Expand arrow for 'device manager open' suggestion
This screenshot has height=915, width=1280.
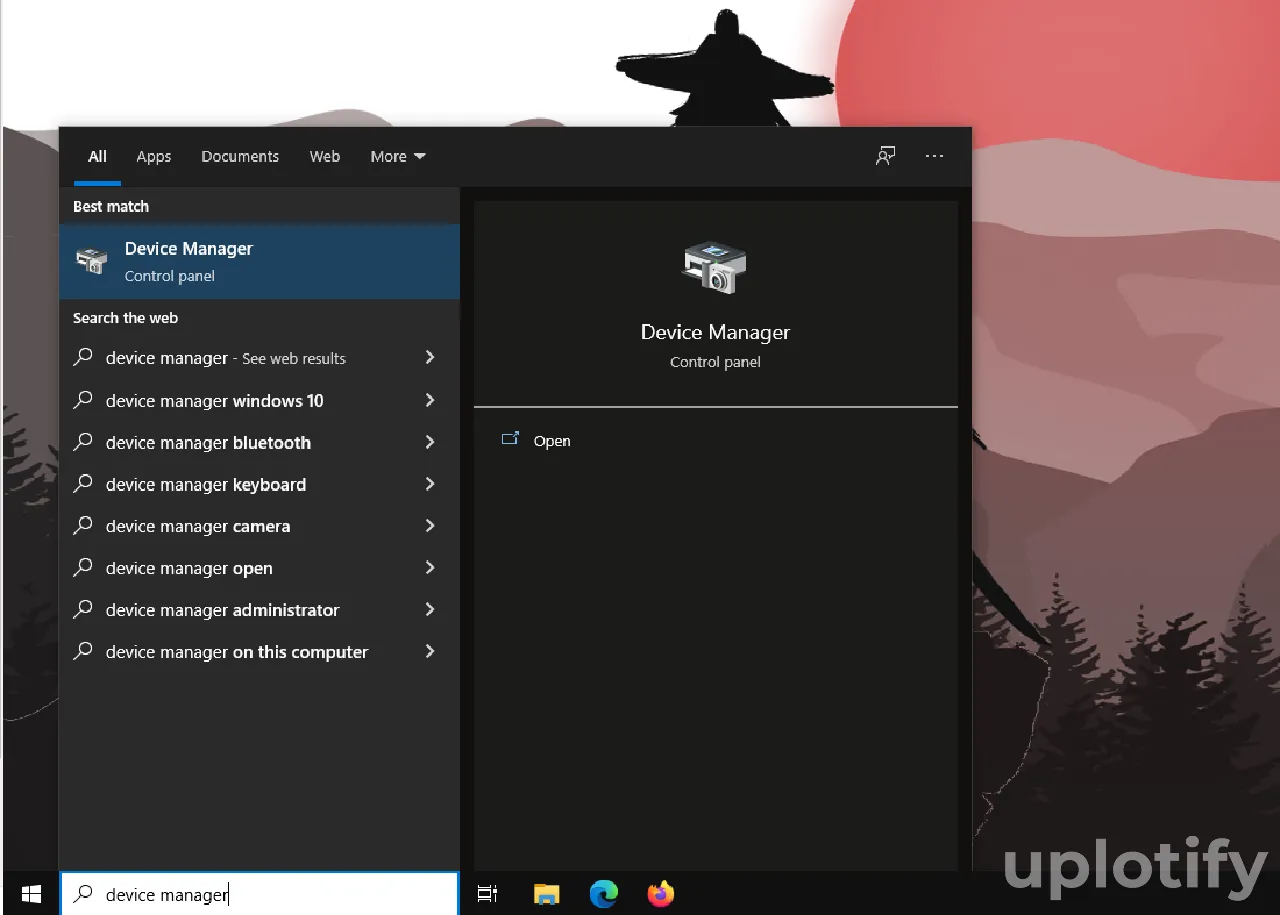(x=430, y=568)
